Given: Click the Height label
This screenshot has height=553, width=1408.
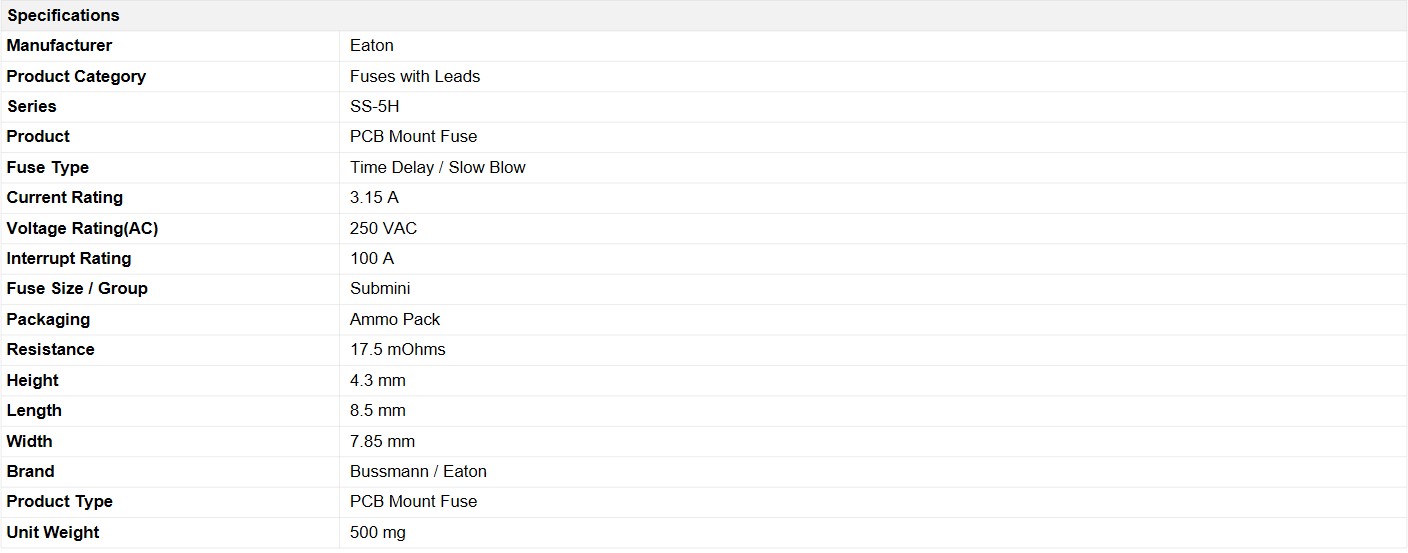Looking at the screenshot, I should pyautogui.click(x=33, y=380).
